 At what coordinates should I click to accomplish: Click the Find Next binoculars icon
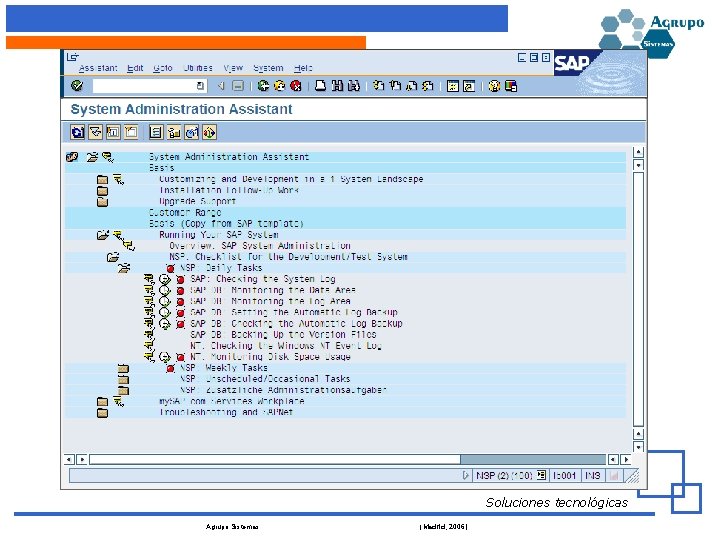coord(354,85)
